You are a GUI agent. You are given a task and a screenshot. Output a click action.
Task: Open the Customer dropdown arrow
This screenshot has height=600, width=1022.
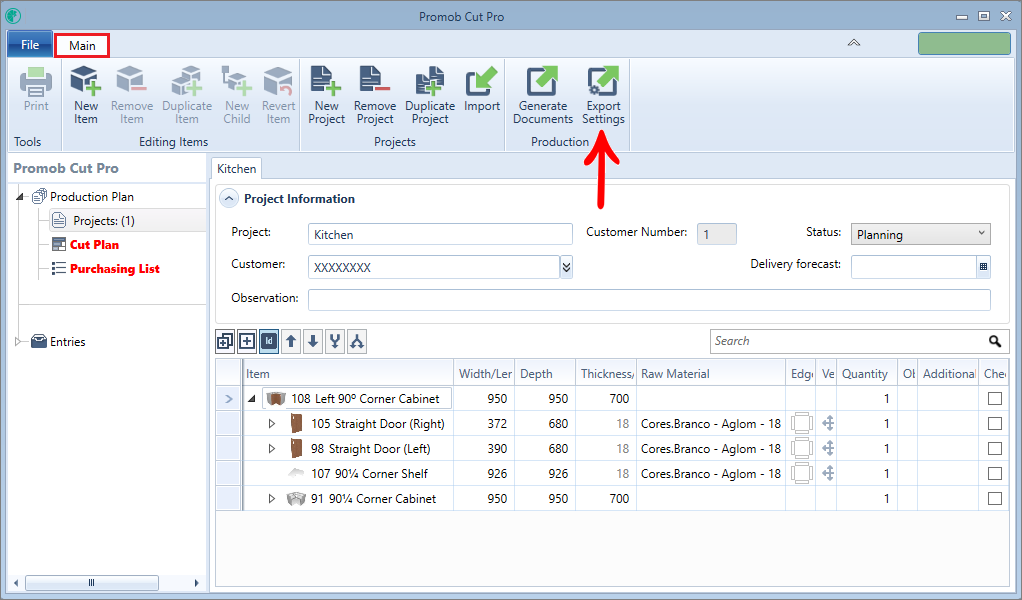(566, 266)
